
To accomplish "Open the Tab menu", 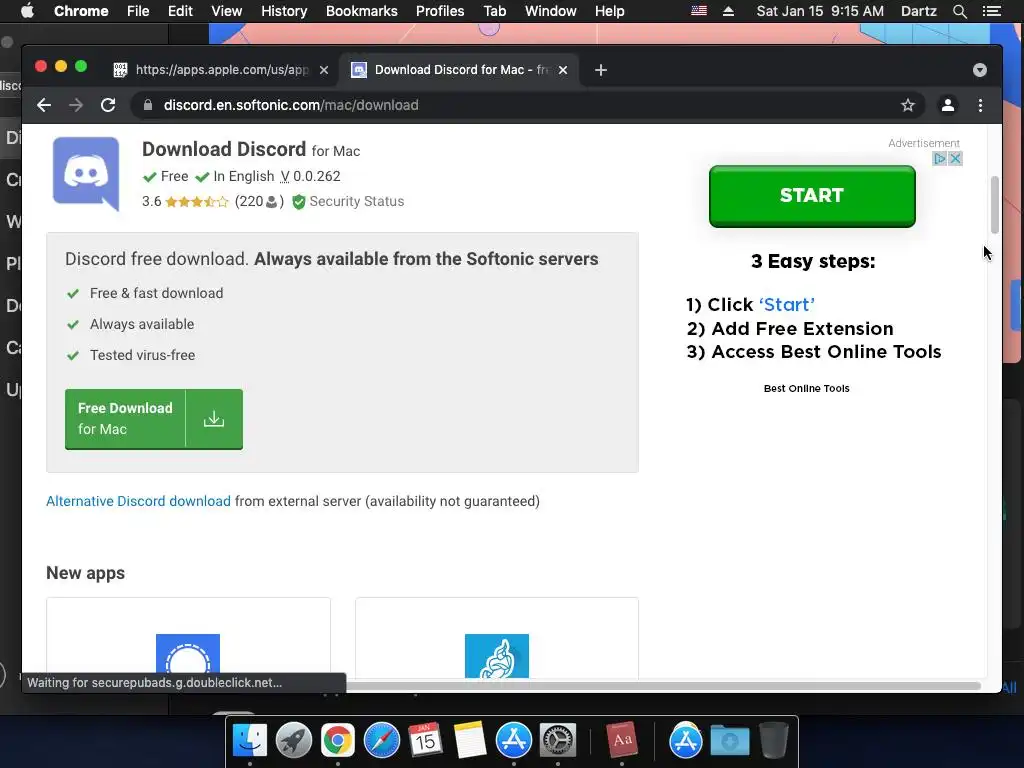I will pos(494,11).
